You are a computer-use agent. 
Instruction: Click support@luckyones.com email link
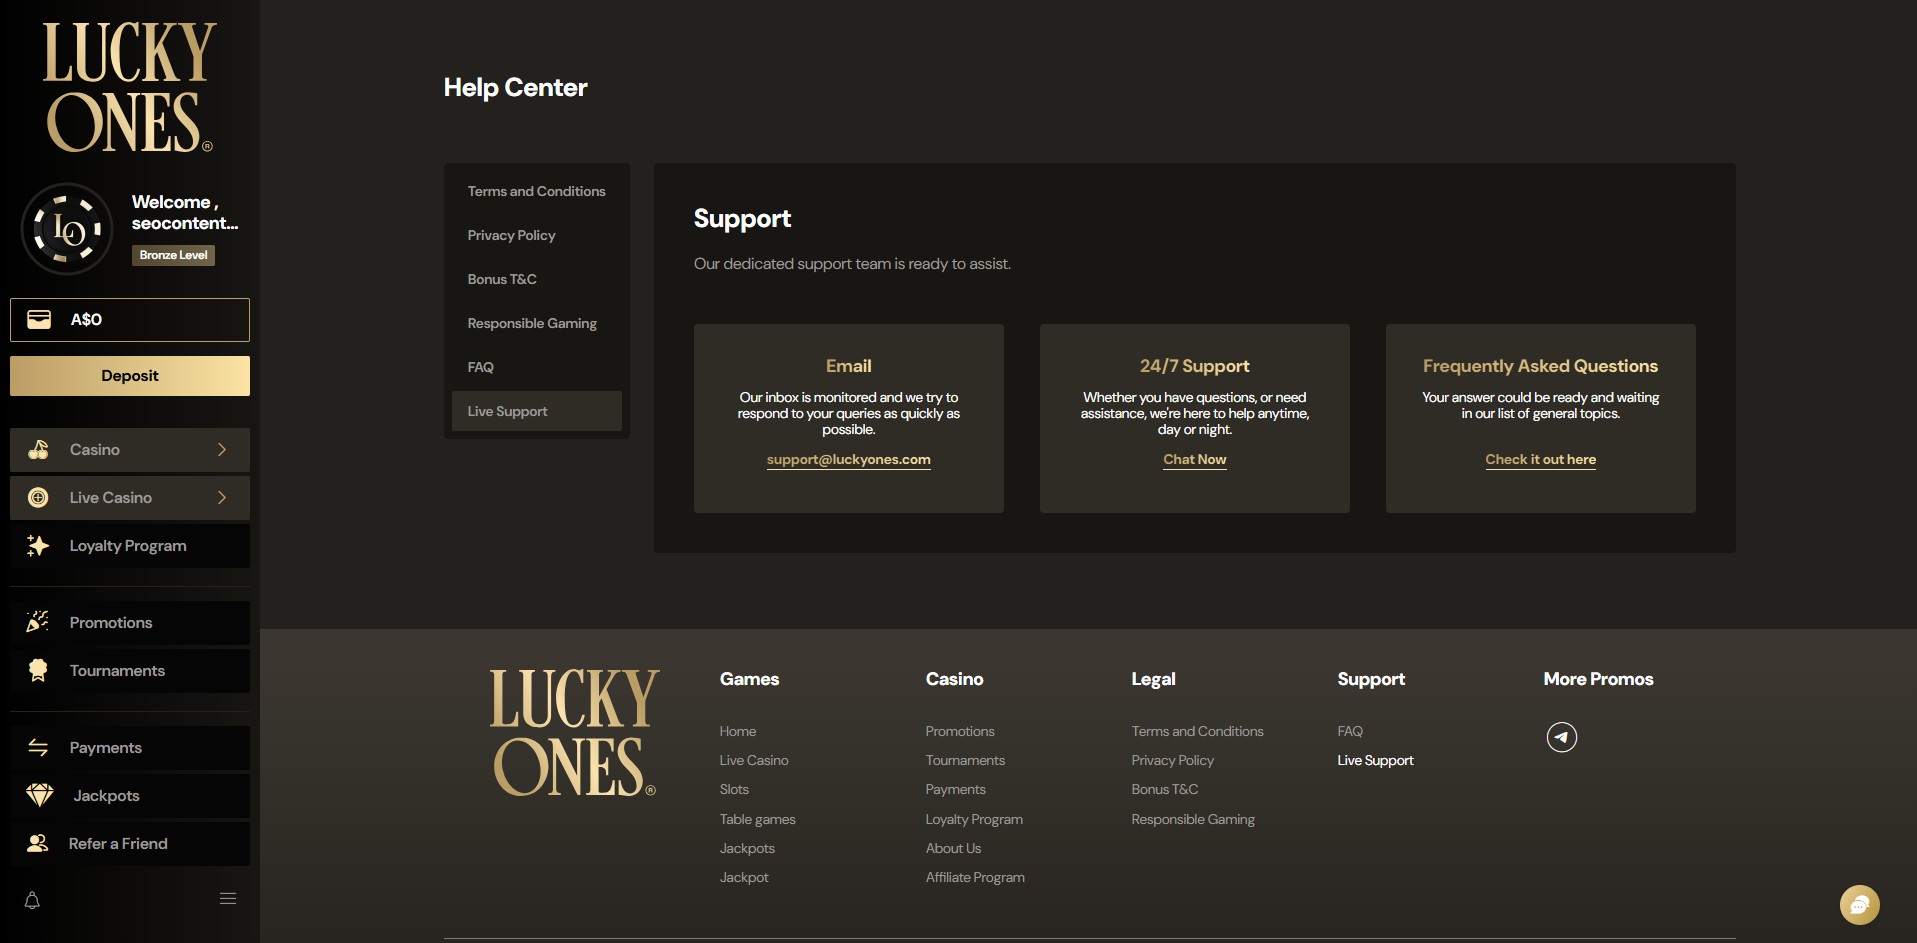coord(848,460)
